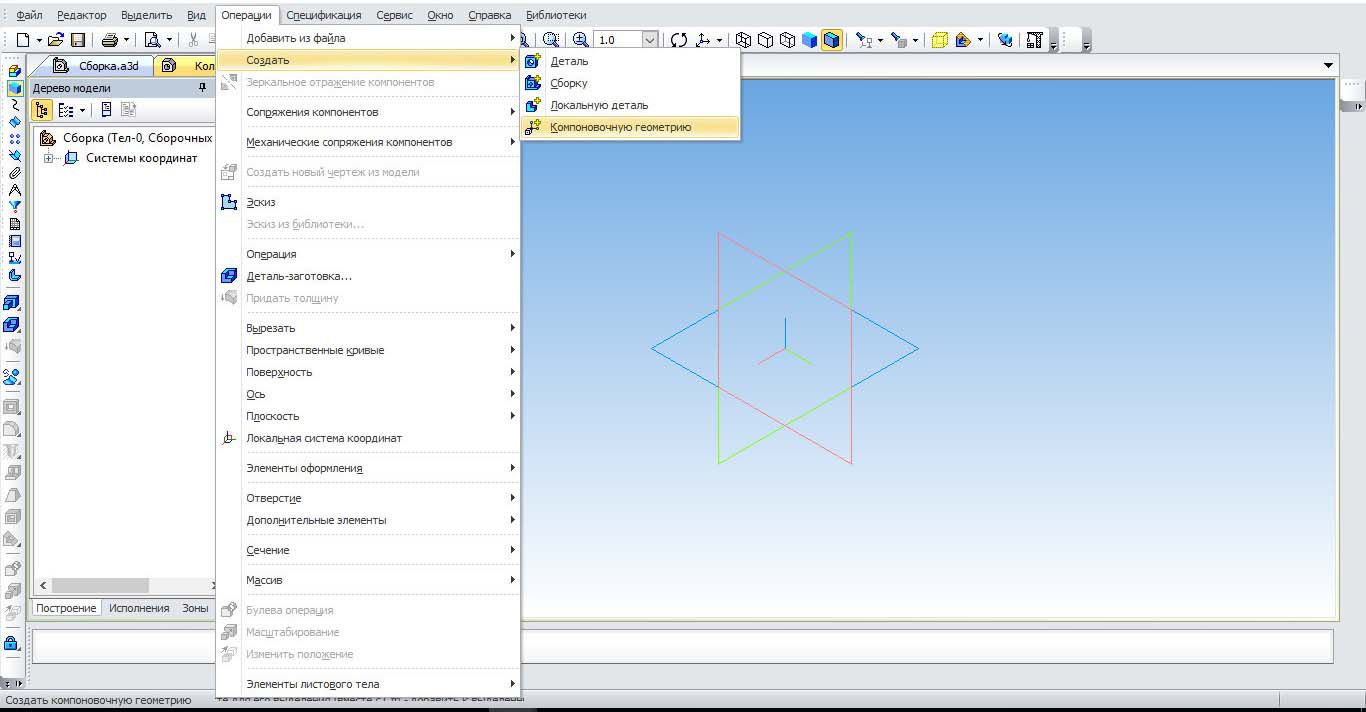
Task: Pin the Дерево модели panel
Action: (x=203, y=88)
